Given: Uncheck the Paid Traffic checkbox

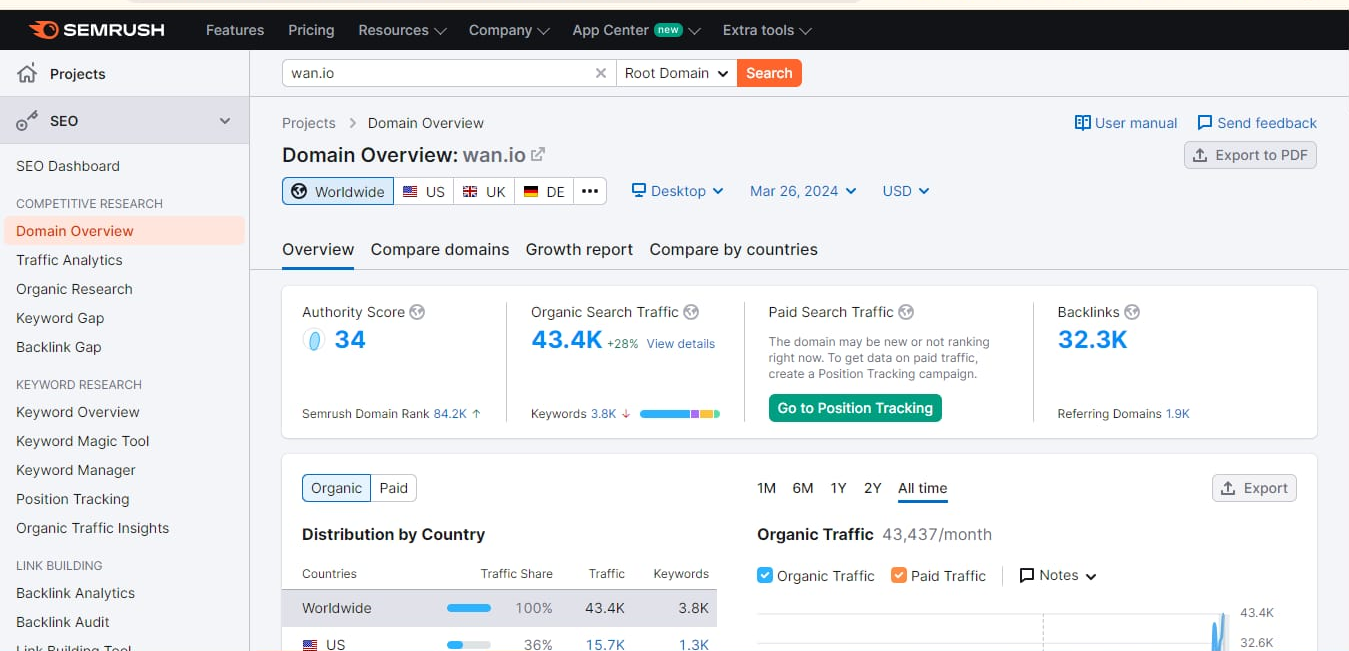Looking at the screenshot, I should point(899,575).
